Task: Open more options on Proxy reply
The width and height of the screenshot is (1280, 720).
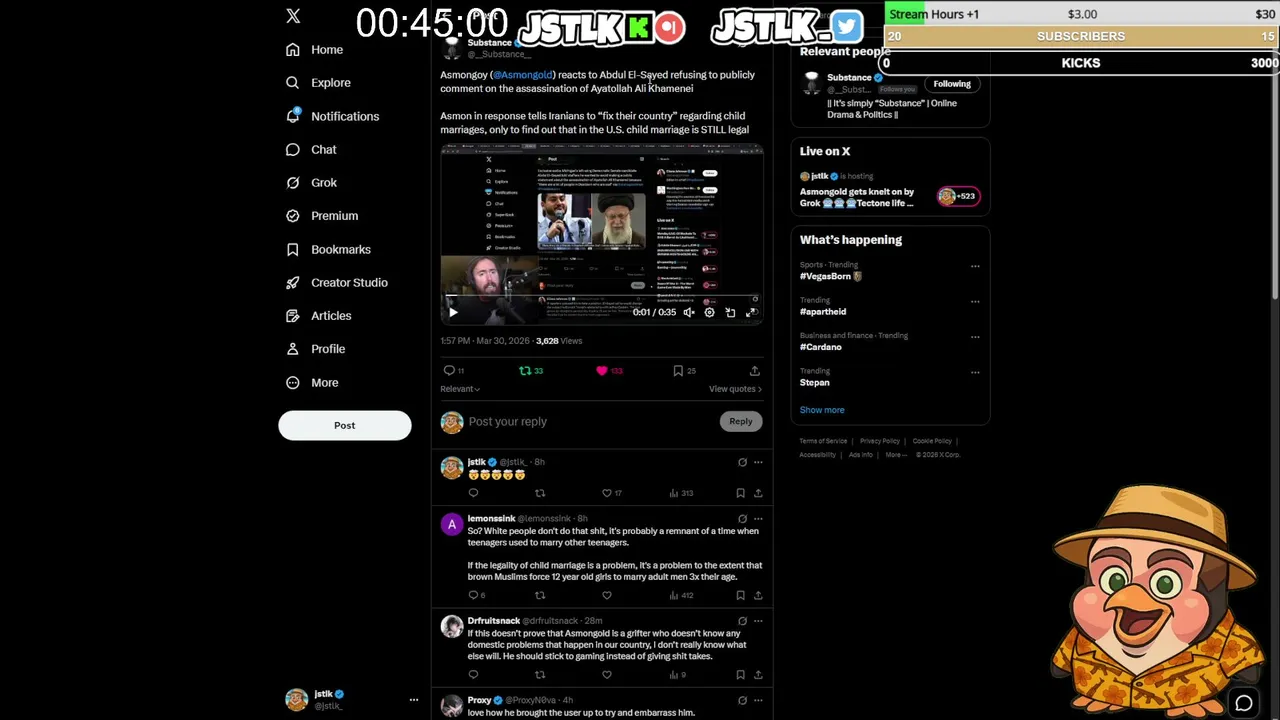Action: (x=758, y=700)
